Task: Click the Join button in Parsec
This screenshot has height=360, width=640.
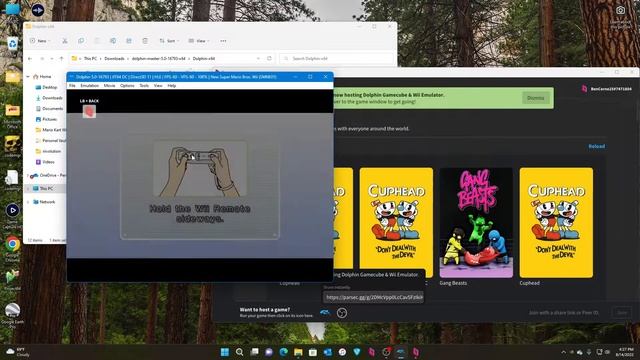Action: pos(622,313)
